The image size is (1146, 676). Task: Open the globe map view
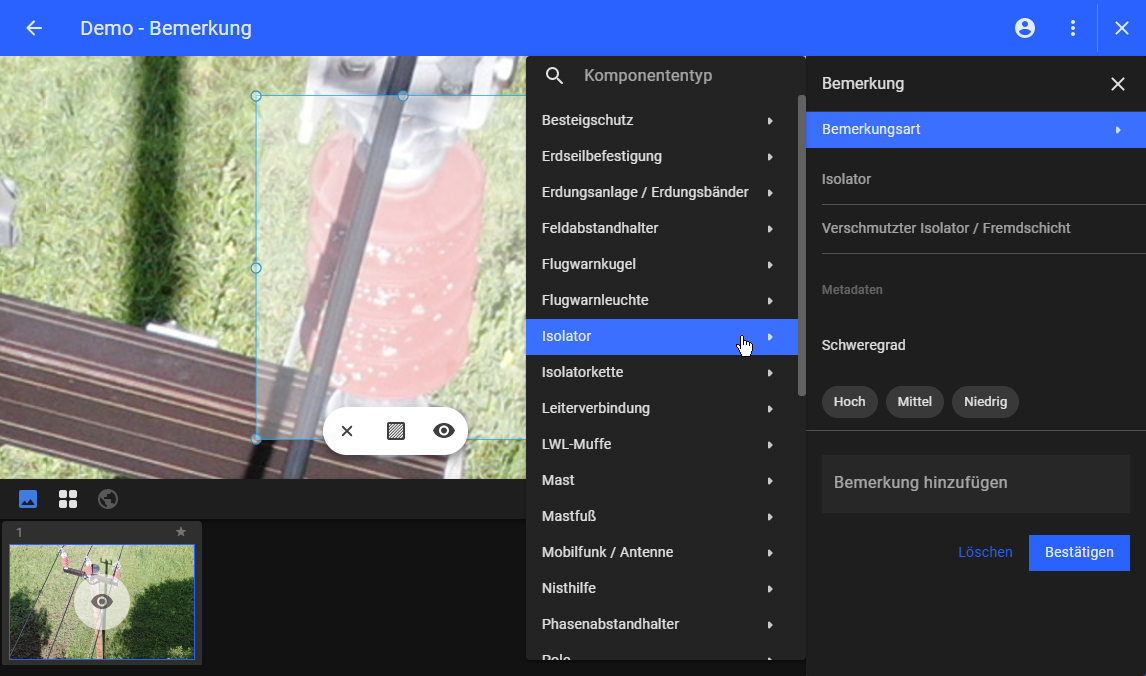coord(108,499)
